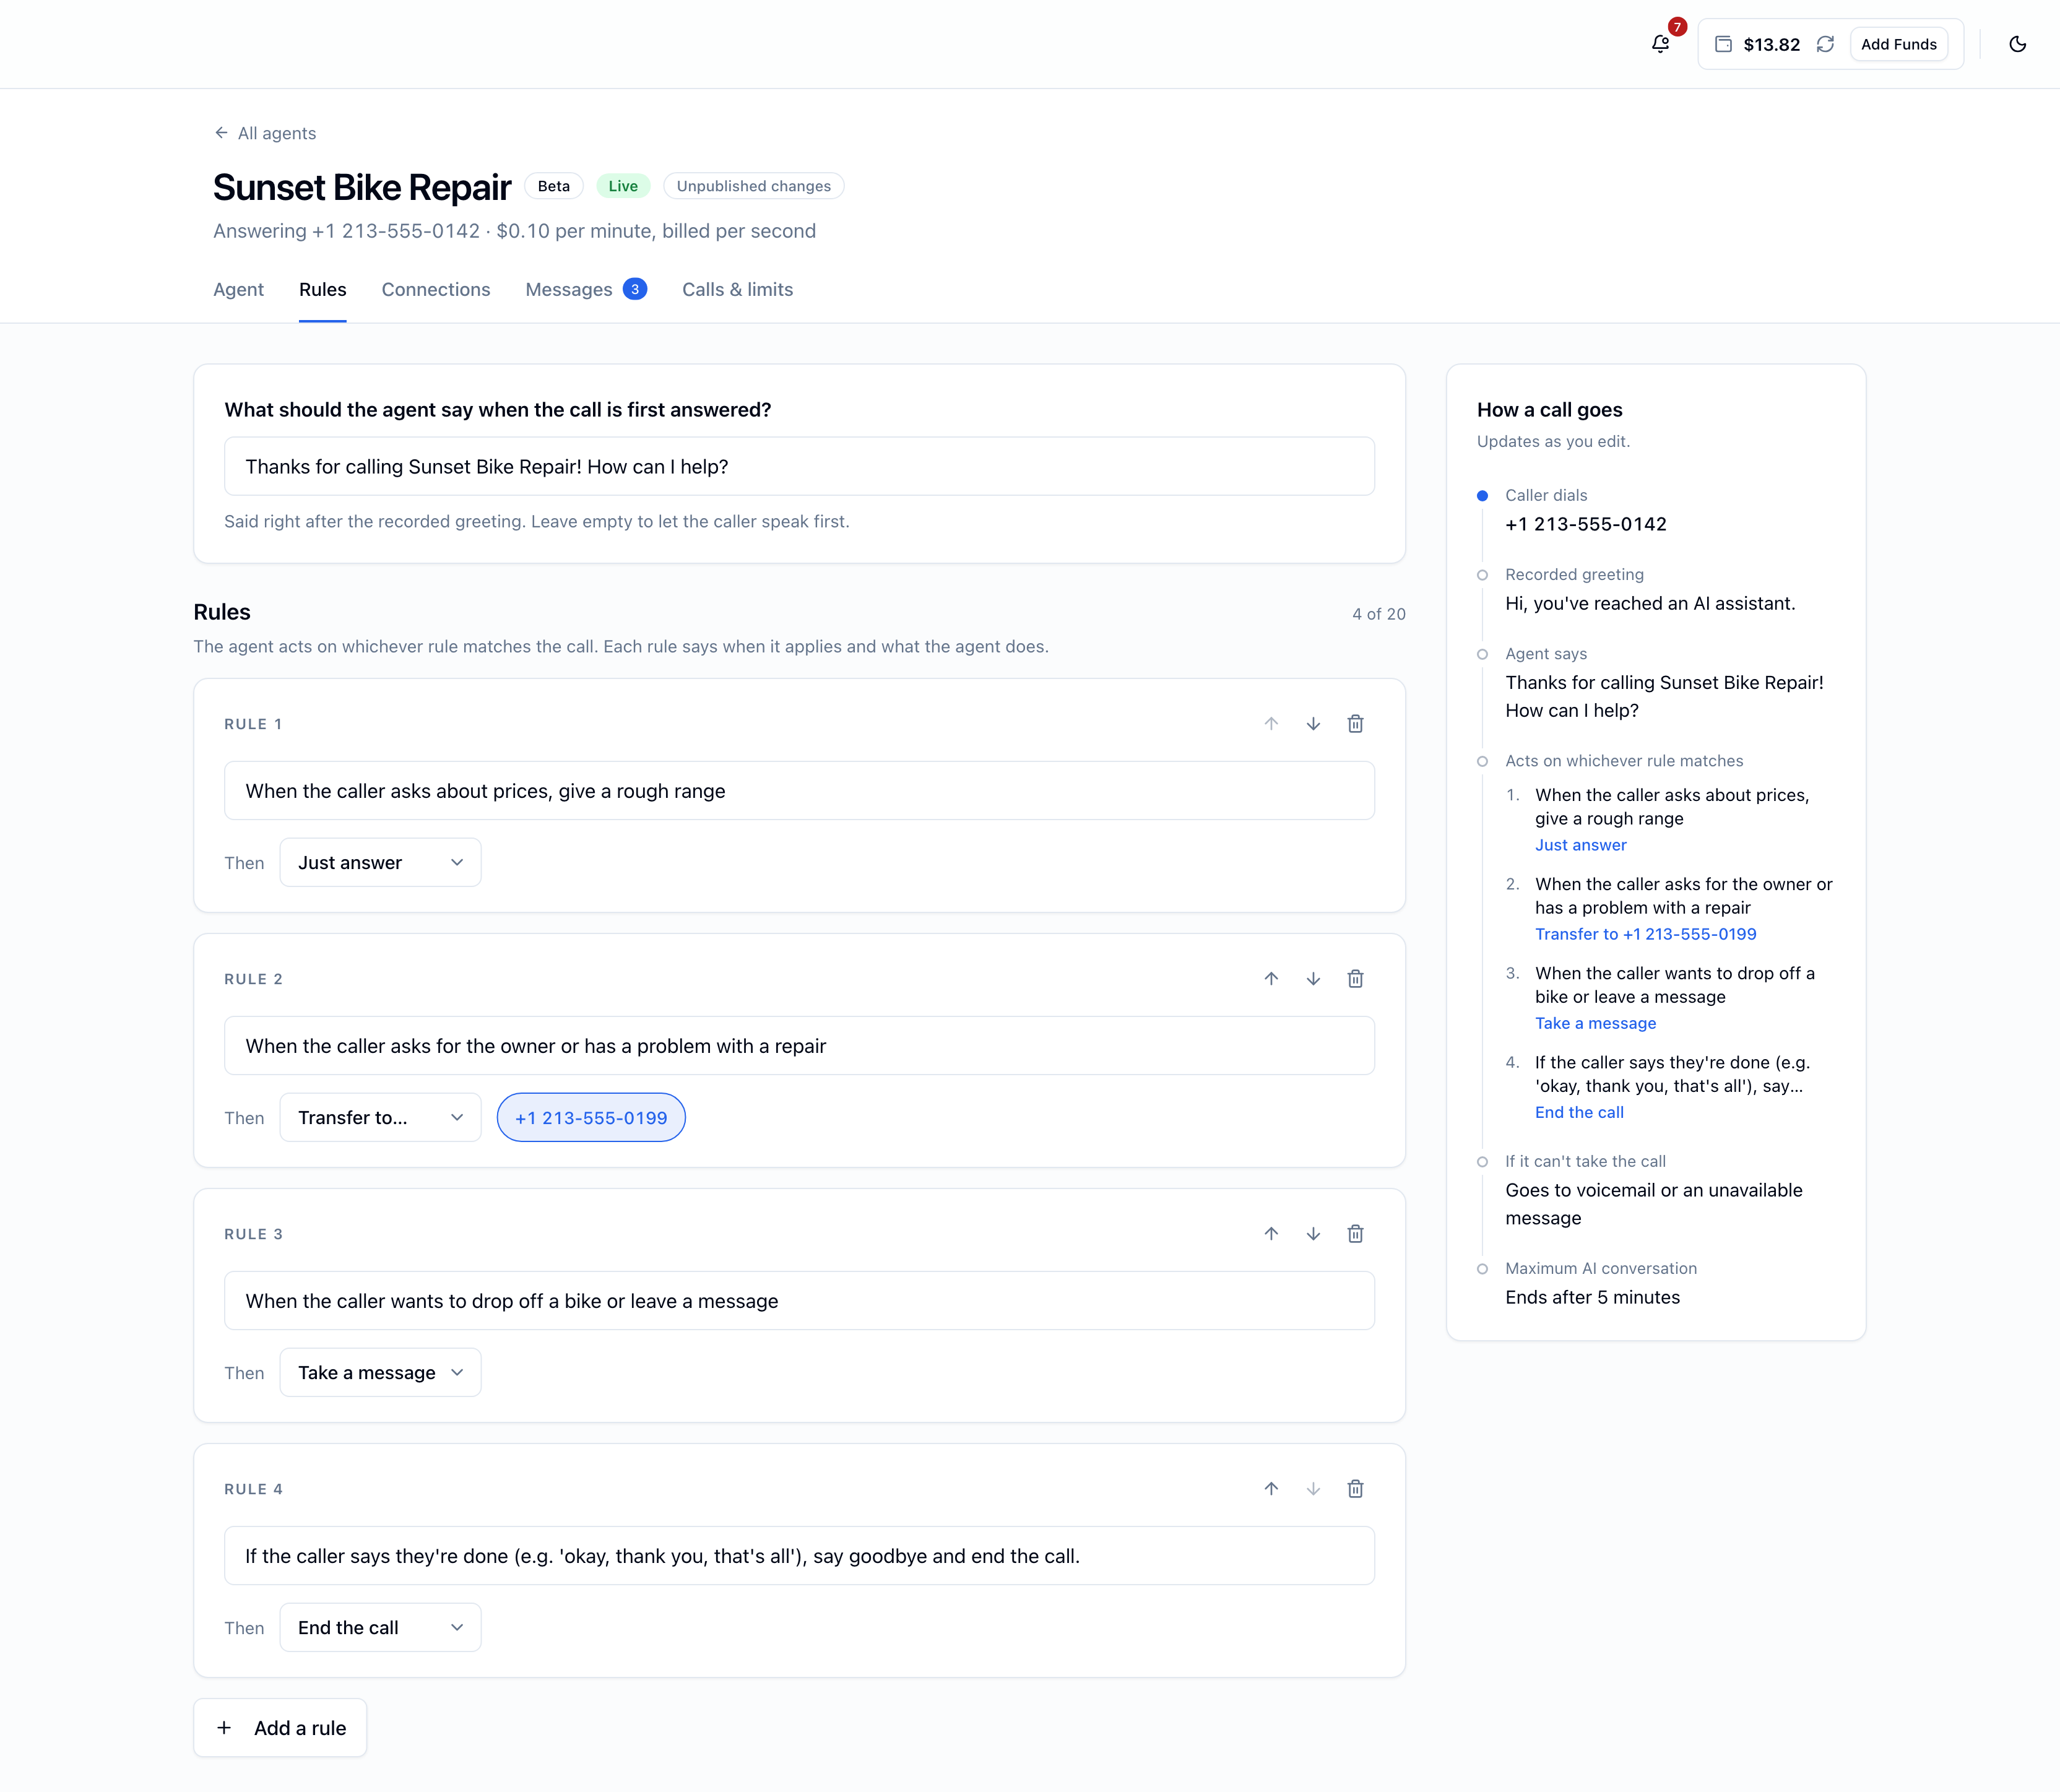Screen dimensions: 2060x1792
Task: Edit Rule 1 condition text field
Action: (799, 791)
